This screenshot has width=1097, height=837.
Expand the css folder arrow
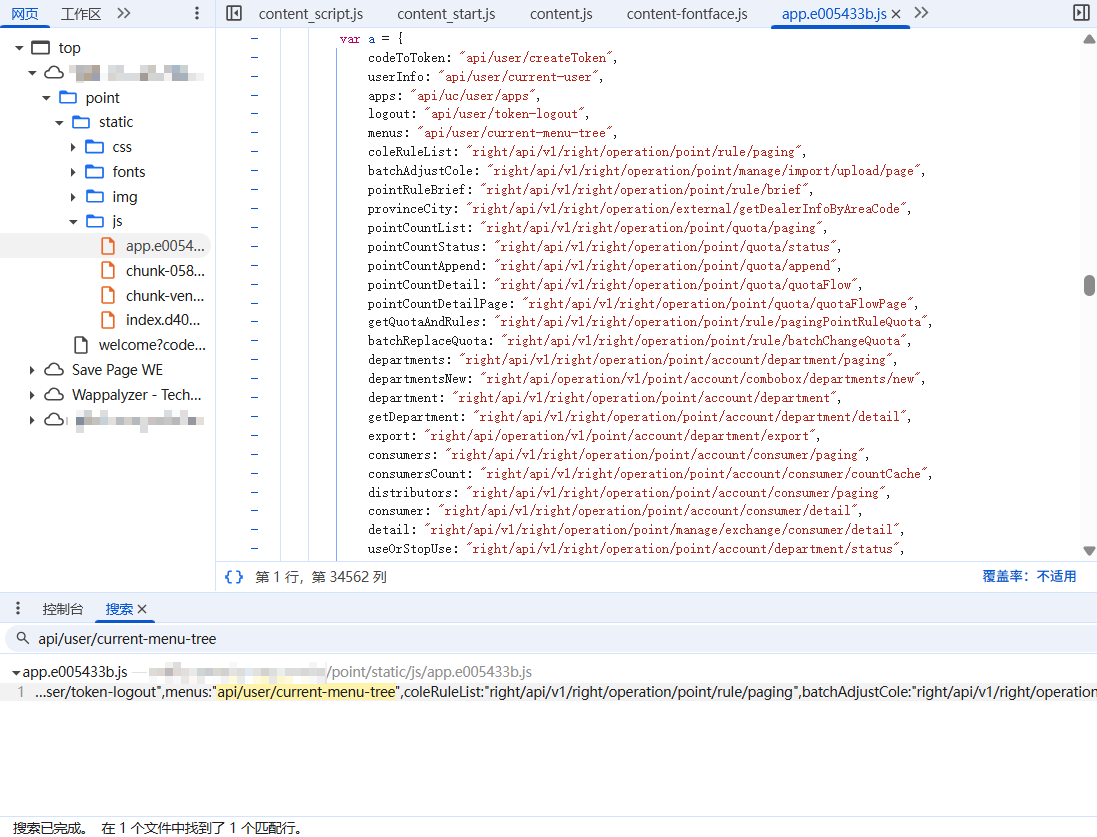coord(73,147)
